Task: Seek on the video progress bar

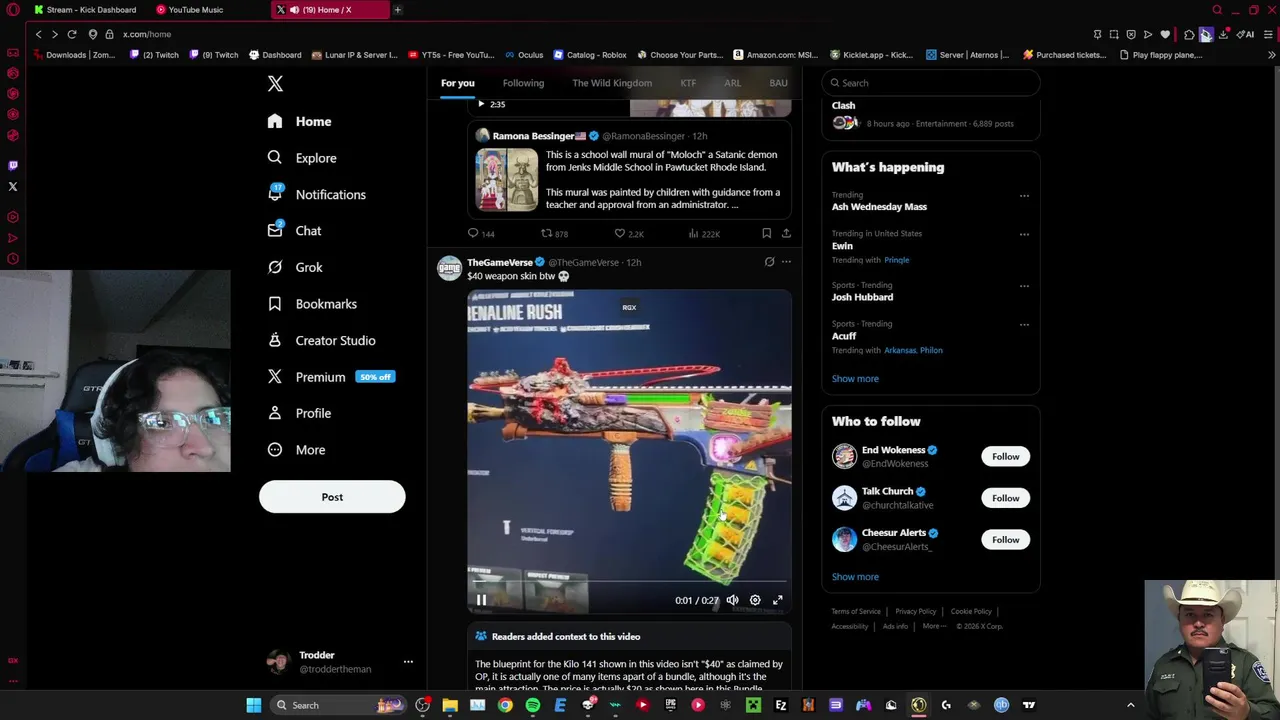Action: coord(629,581)
